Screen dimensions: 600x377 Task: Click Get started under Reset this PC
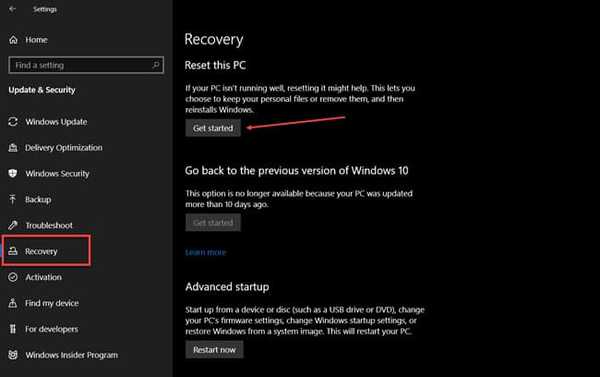(213, 128)
